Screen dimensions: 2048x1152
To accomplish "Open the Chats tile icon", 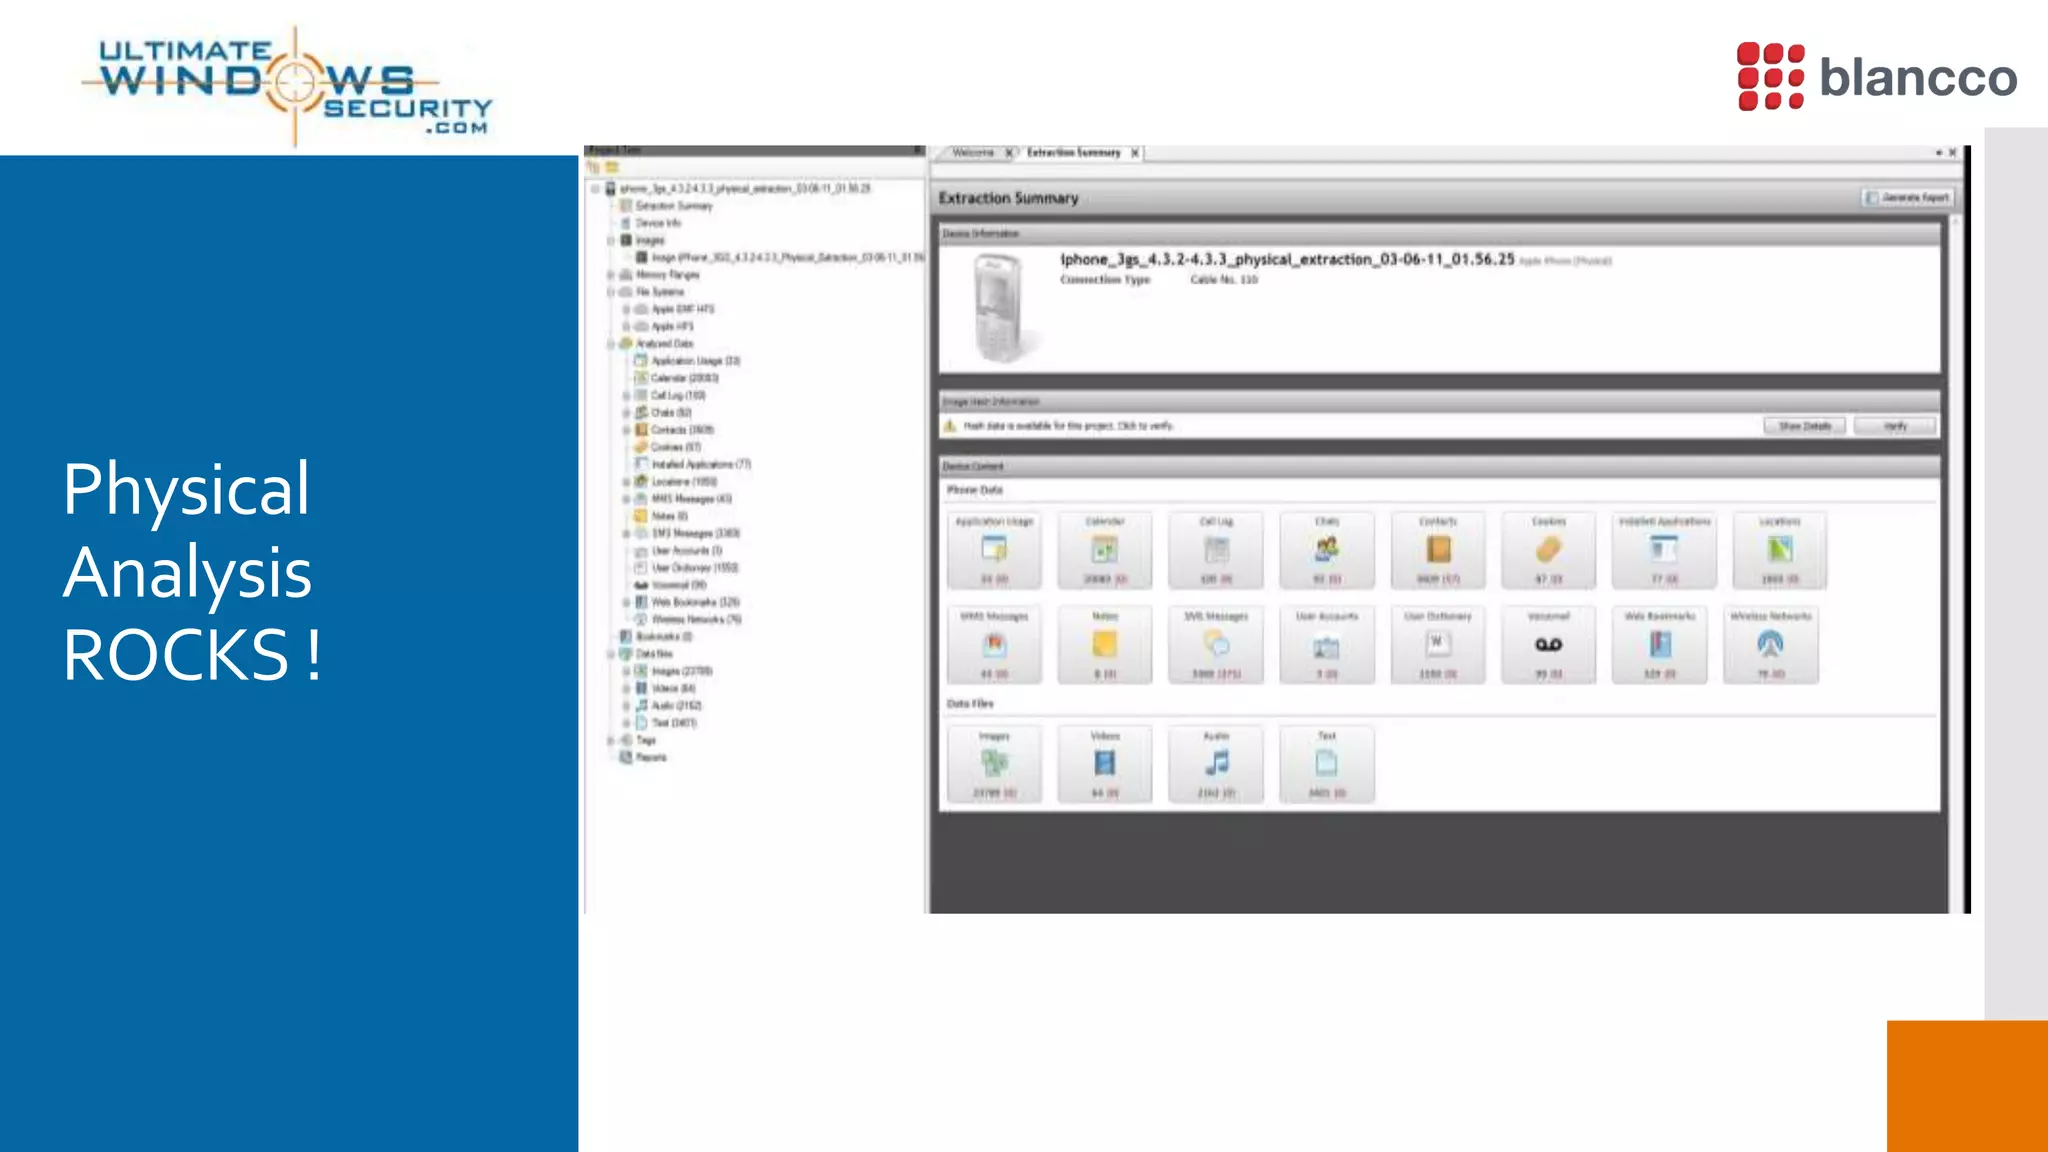I will (1327, 548).
